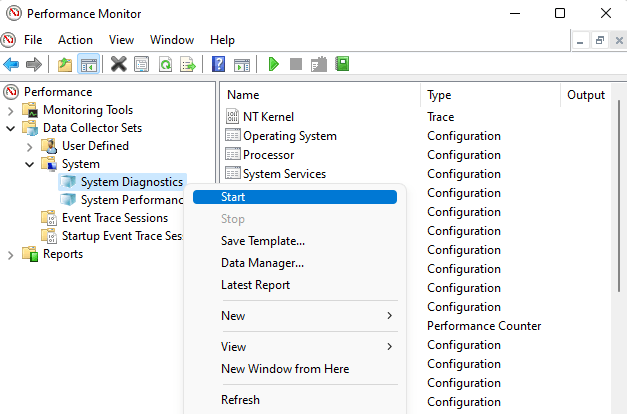
Task: Open the Help menu
Action: 222,40
